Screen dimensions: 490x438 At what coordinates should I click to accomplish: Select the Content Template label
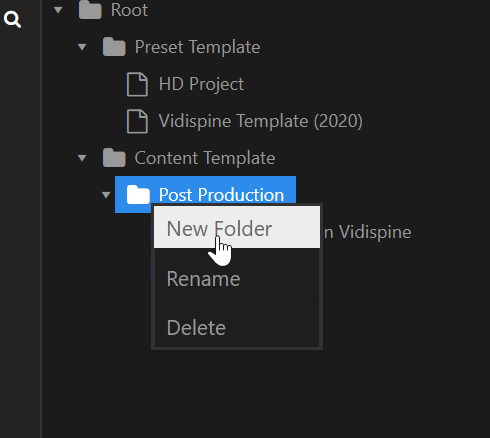[x=205, y=158]
